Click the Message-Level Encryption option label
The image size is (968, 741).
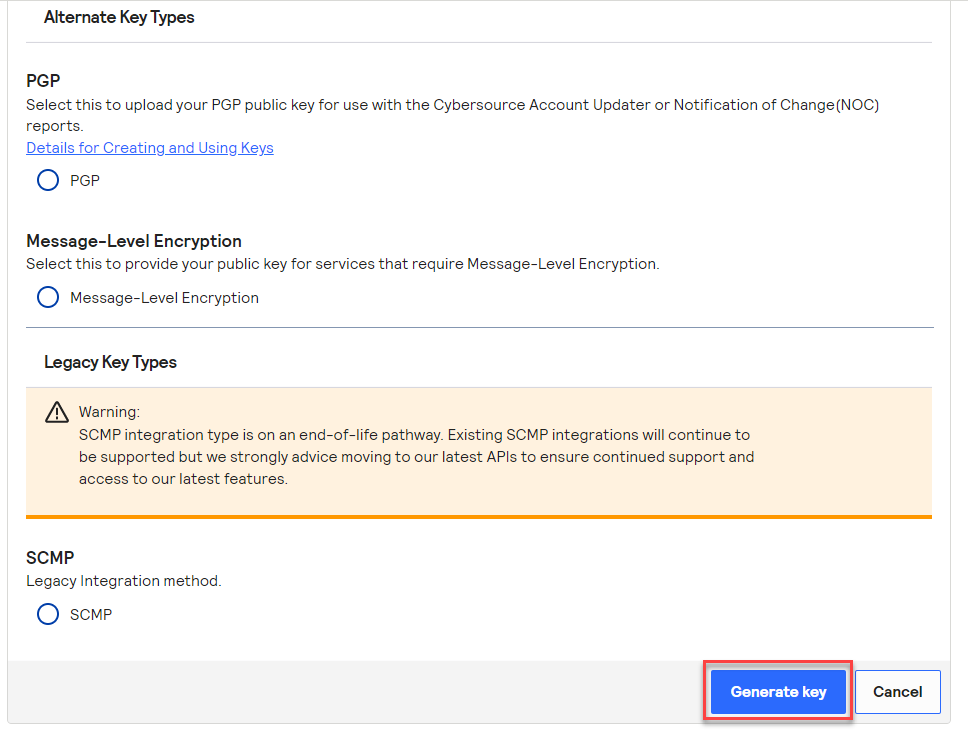click(164, 297)
